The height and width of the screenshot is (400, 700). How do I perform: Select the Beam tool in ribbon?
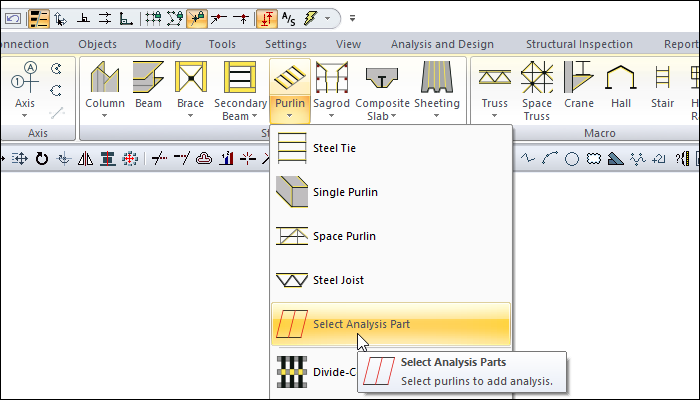[x=149, y=78]
